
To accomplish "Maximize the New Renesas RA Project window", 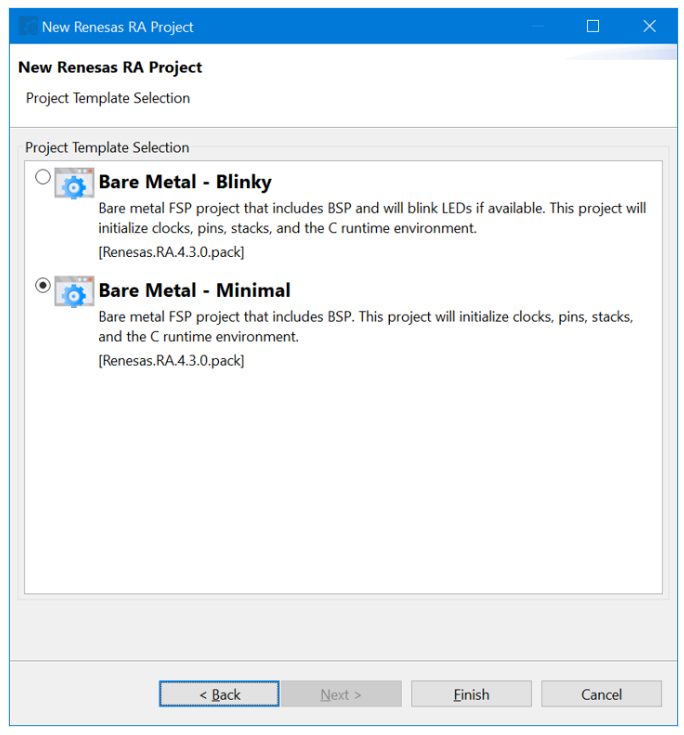I will pyautogui.click(x=593, y=26).
